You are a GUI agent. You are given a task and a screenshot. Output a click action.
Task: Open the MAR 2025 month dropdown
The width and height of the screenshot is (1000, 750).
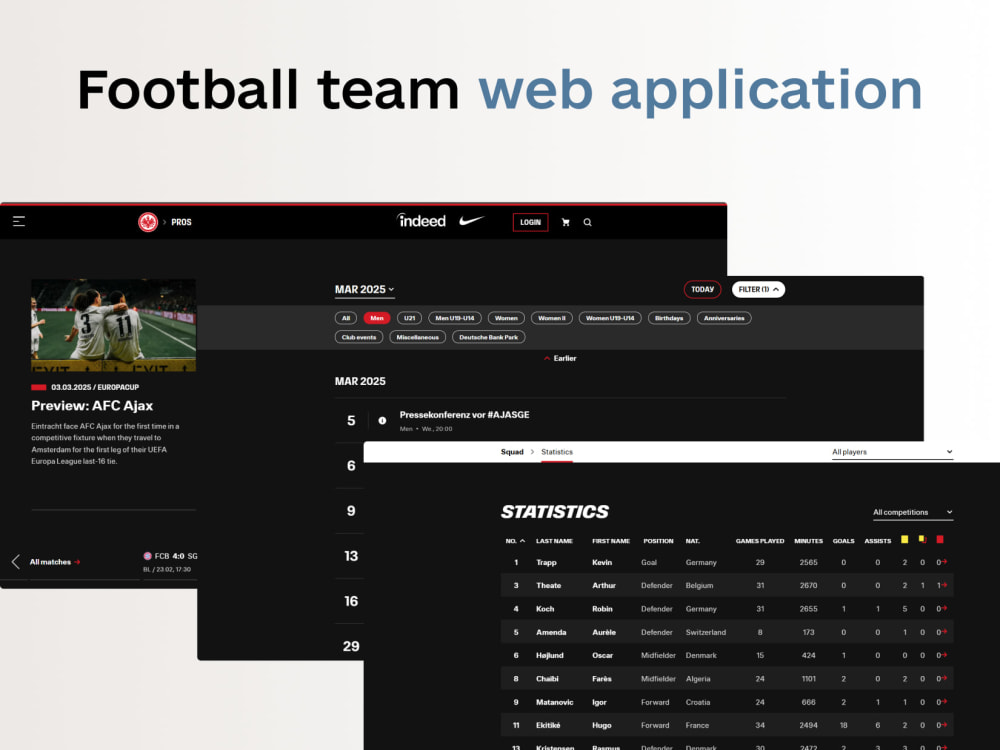pos(365,290)
